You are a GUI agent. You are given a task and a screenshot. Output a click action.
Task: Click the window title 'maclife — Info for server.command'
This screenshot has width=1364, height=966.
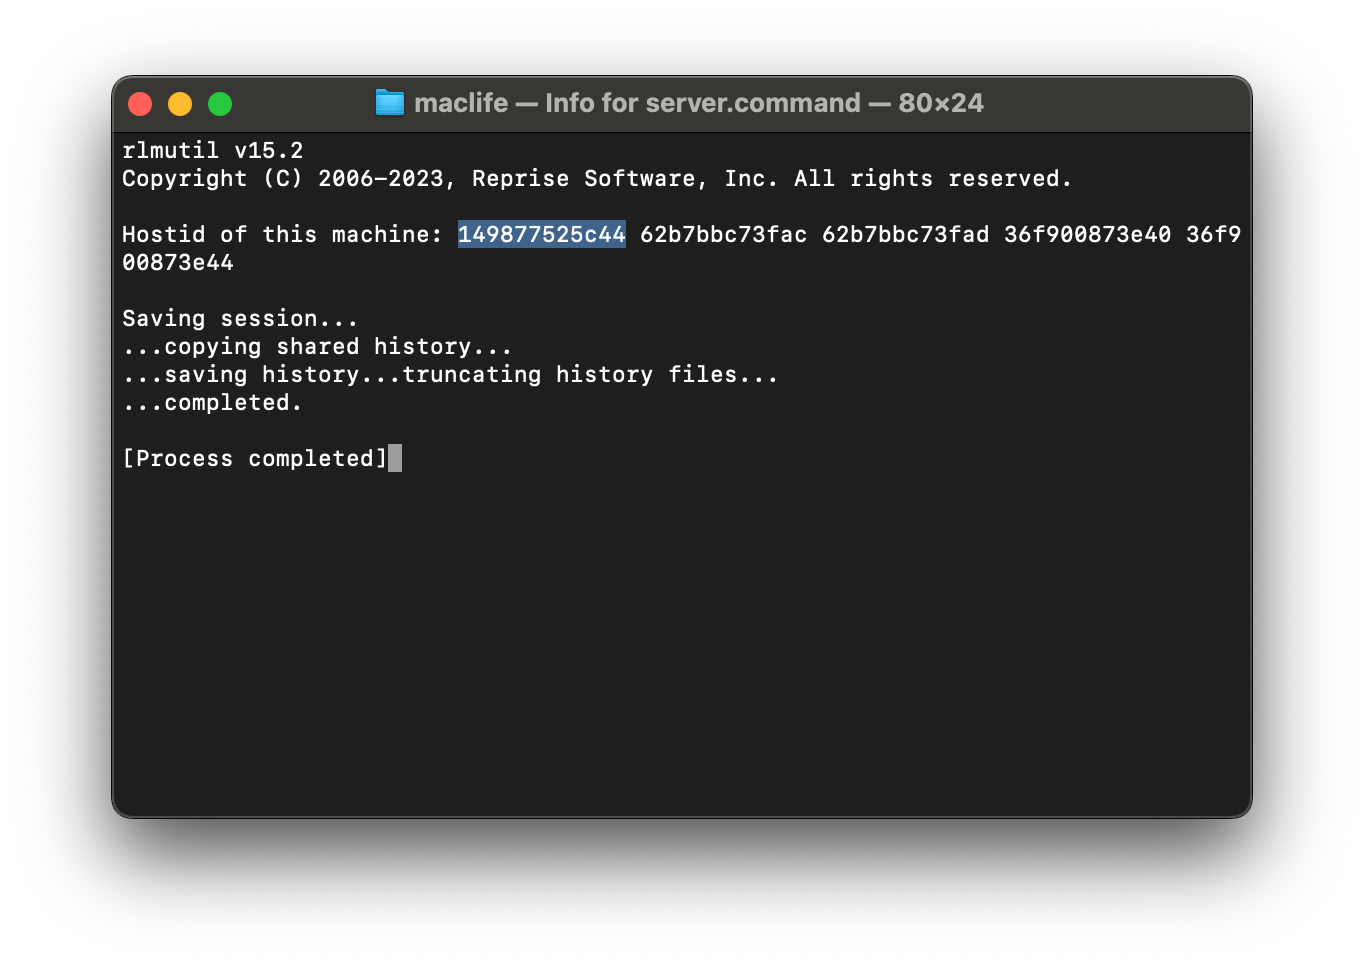637,103
